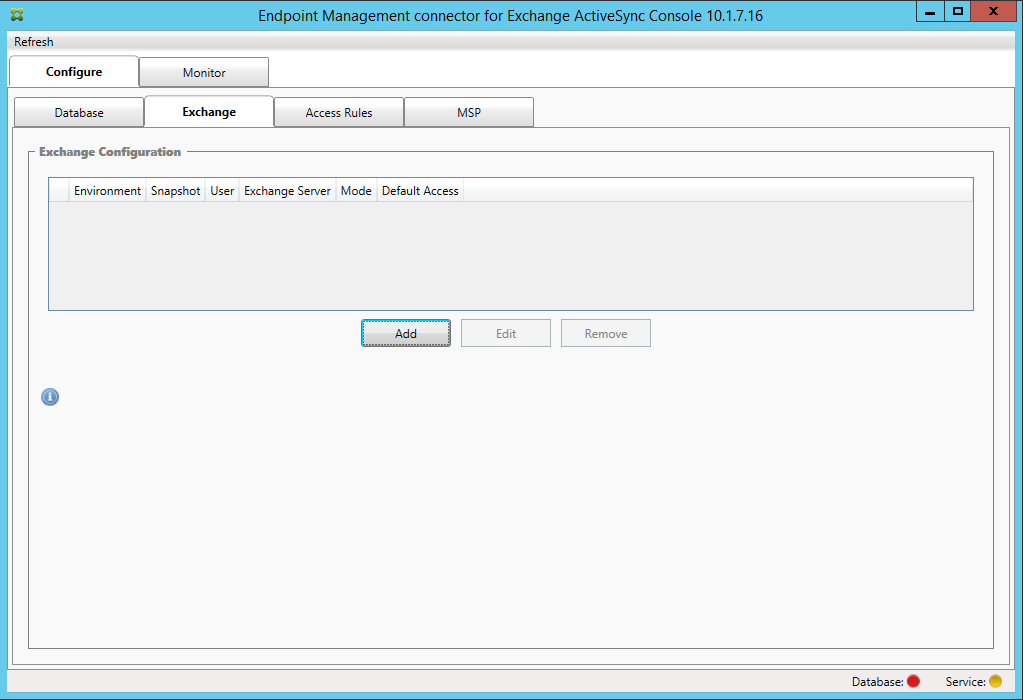Click the application logo in title bar
Viewport: 1023px width, 700px height.
(x=17, y=15)
